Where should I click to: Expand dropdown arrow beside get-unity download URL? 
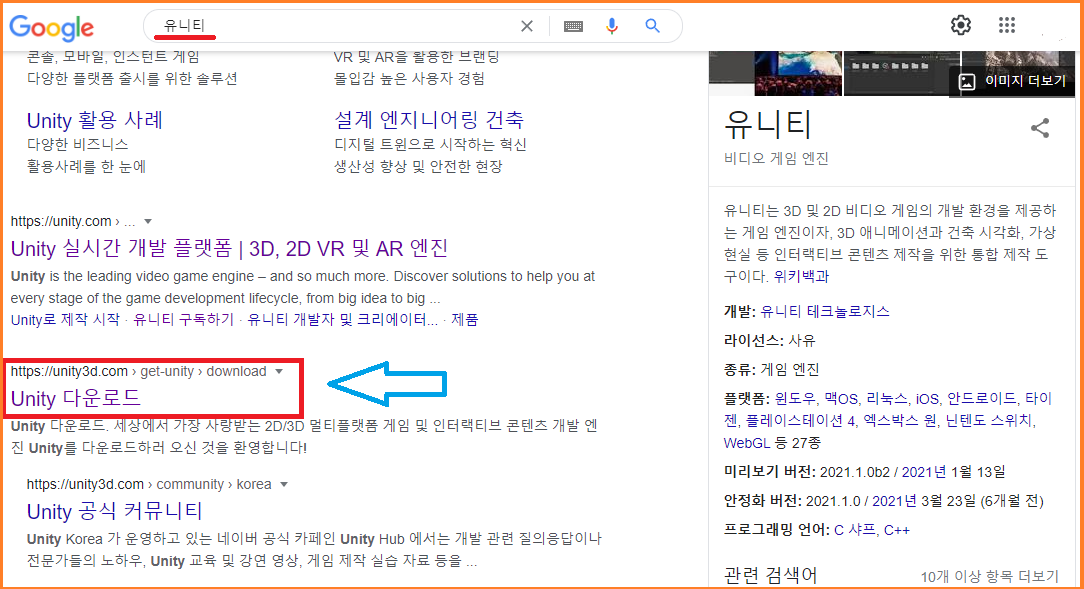point(279,371)
